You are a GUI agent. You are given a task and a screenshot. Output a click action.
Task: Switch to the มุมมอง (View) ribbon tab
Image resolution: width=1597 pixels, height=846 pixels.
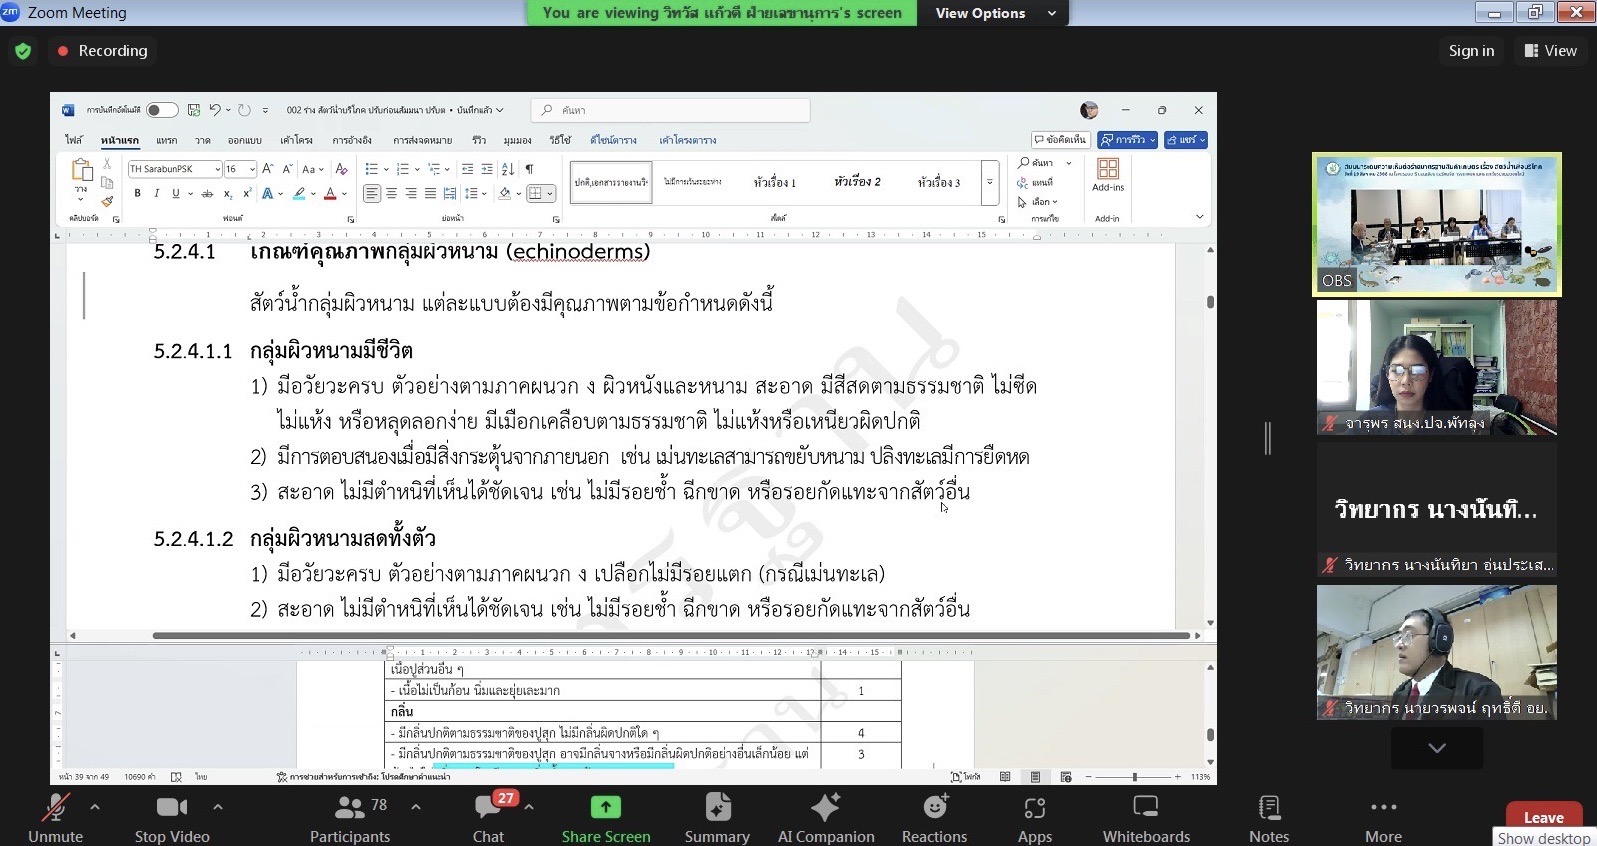click(x=517, y=140)
